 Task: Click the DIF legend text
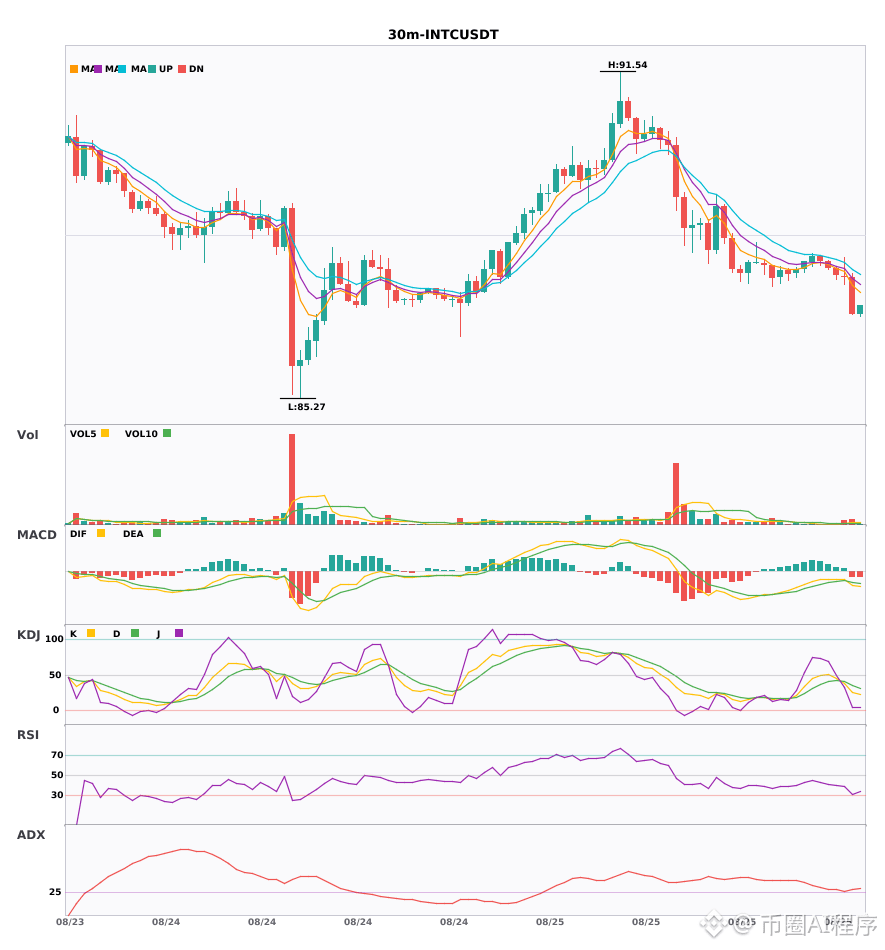pyautogui.click(x=78, y=534)
